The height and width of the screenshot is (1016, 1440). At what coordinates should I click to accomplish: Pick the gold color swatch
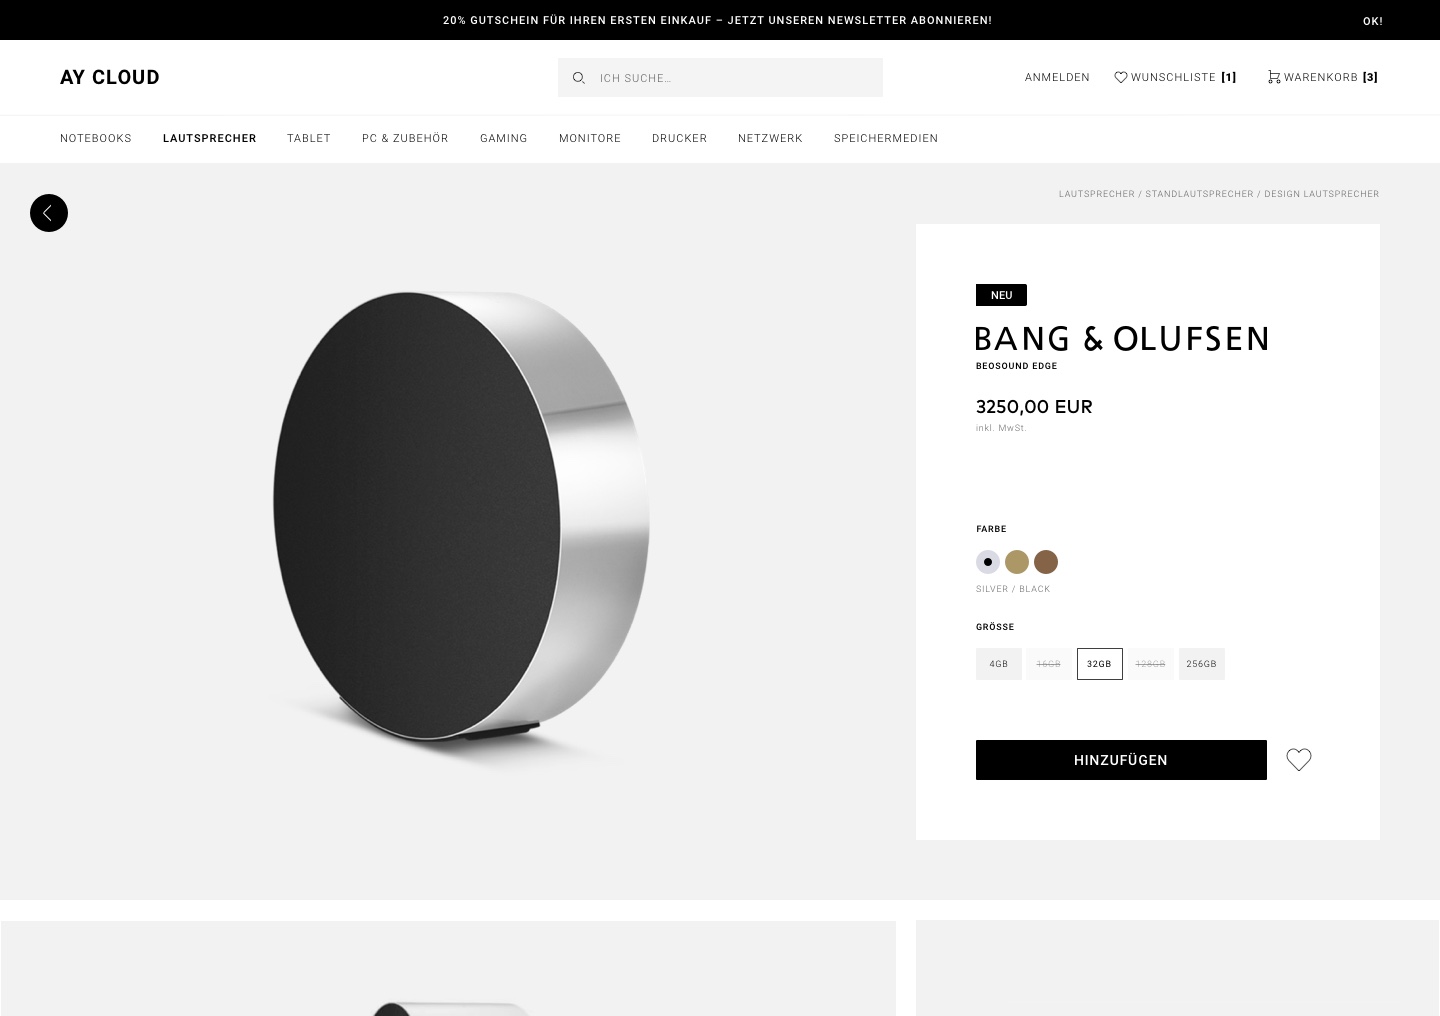(1017, 562)
